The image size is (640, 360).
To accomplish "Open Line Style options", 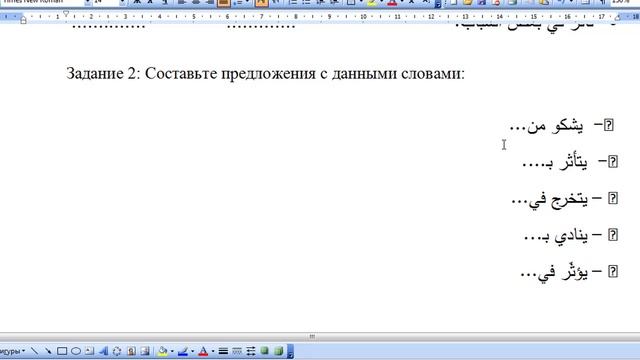I will point(223,351).
